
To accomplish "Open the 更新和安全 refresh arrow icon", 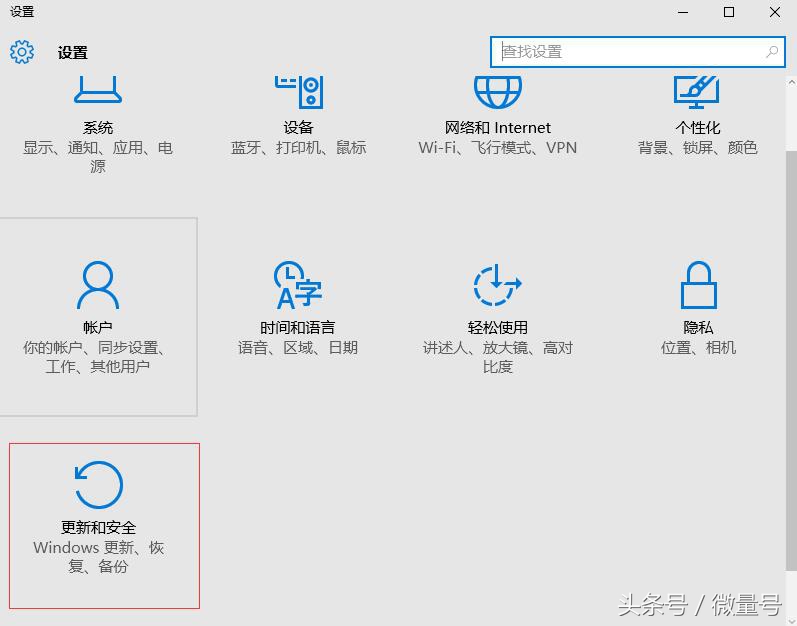I will [x=99, y=485].
